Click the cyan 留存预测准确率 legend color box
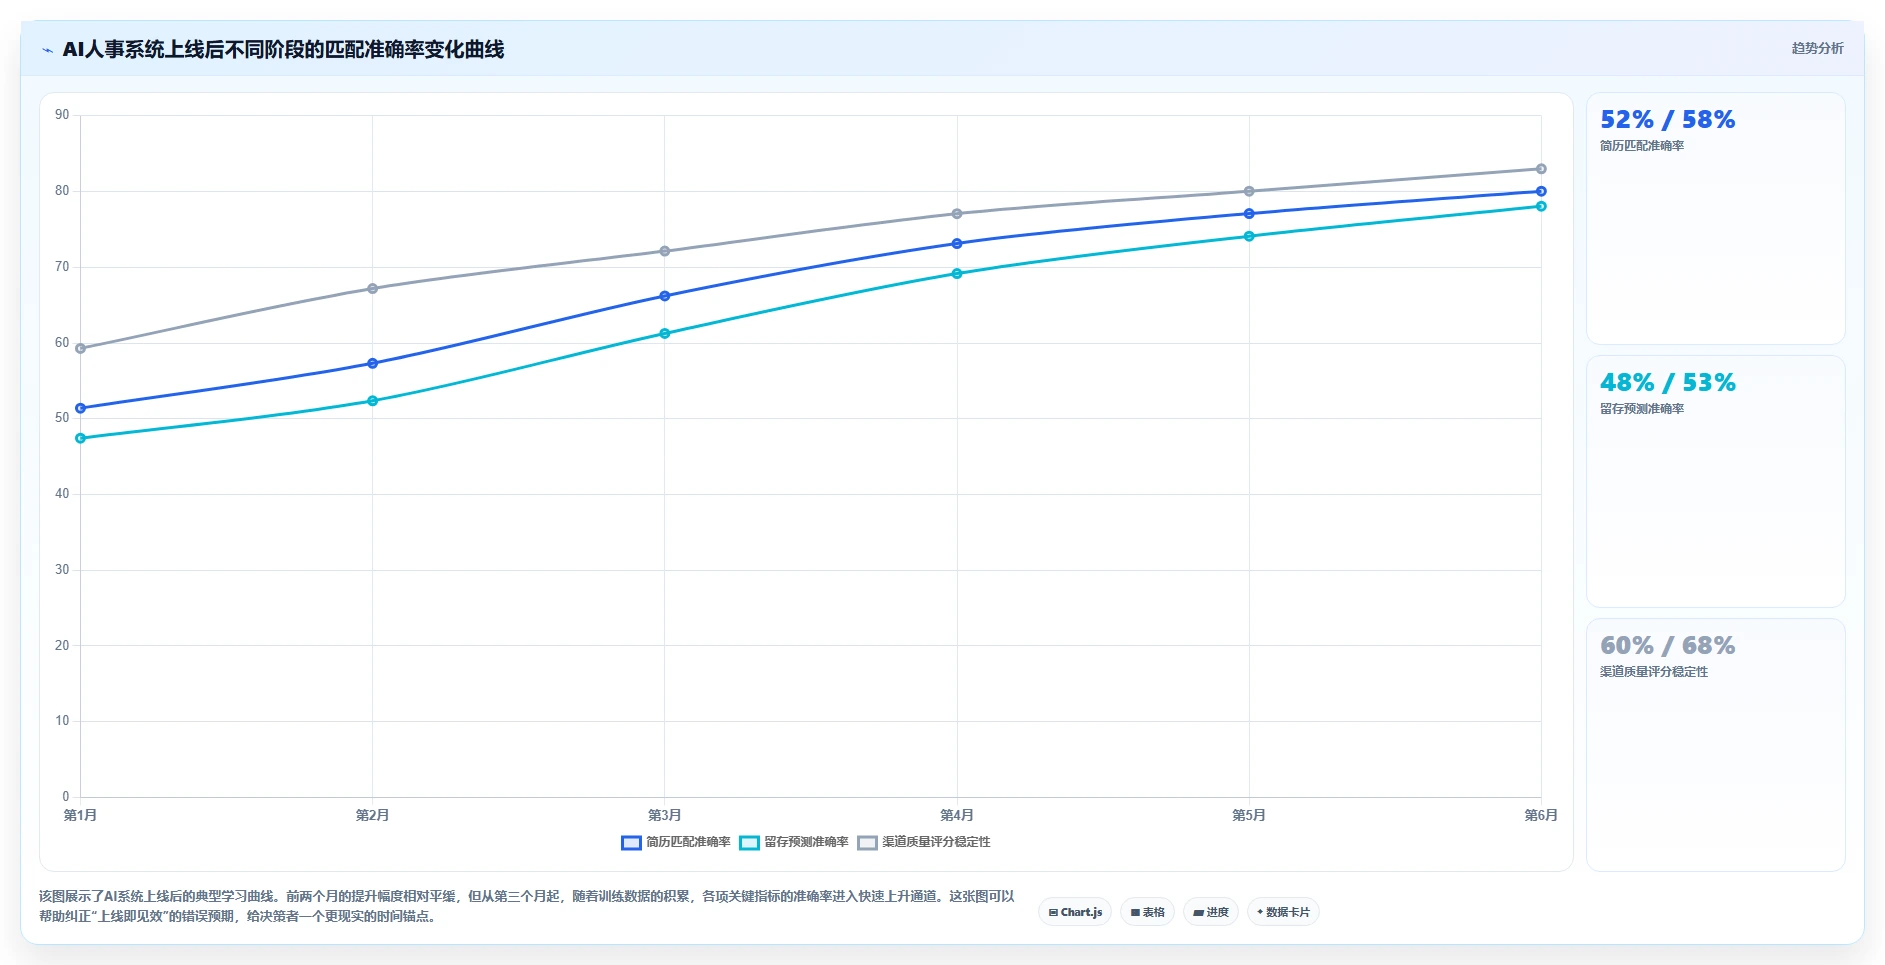1885x965 pixels. tap(749, 843)
